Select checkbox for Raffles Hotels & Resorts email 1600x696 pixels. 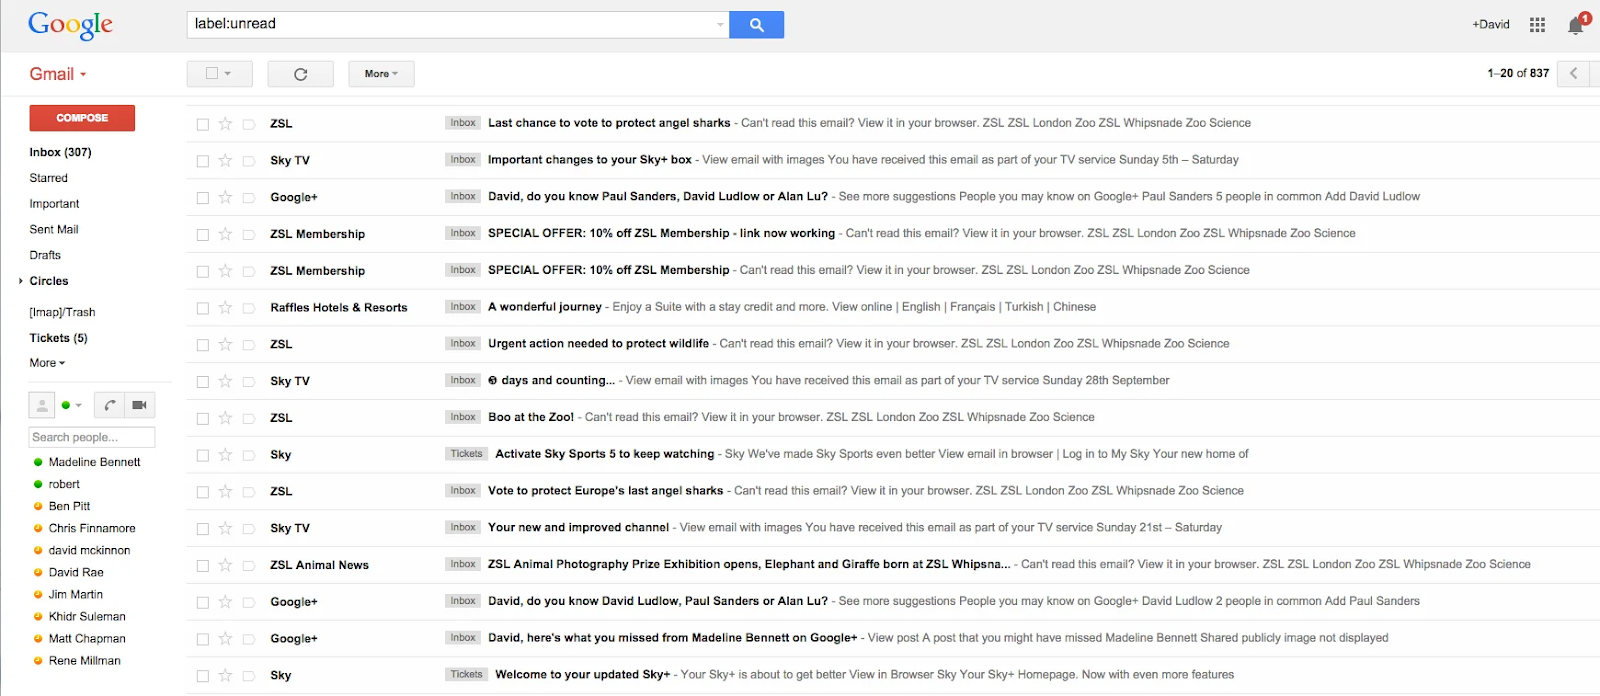pyautogui.click(x=203, y=308)
